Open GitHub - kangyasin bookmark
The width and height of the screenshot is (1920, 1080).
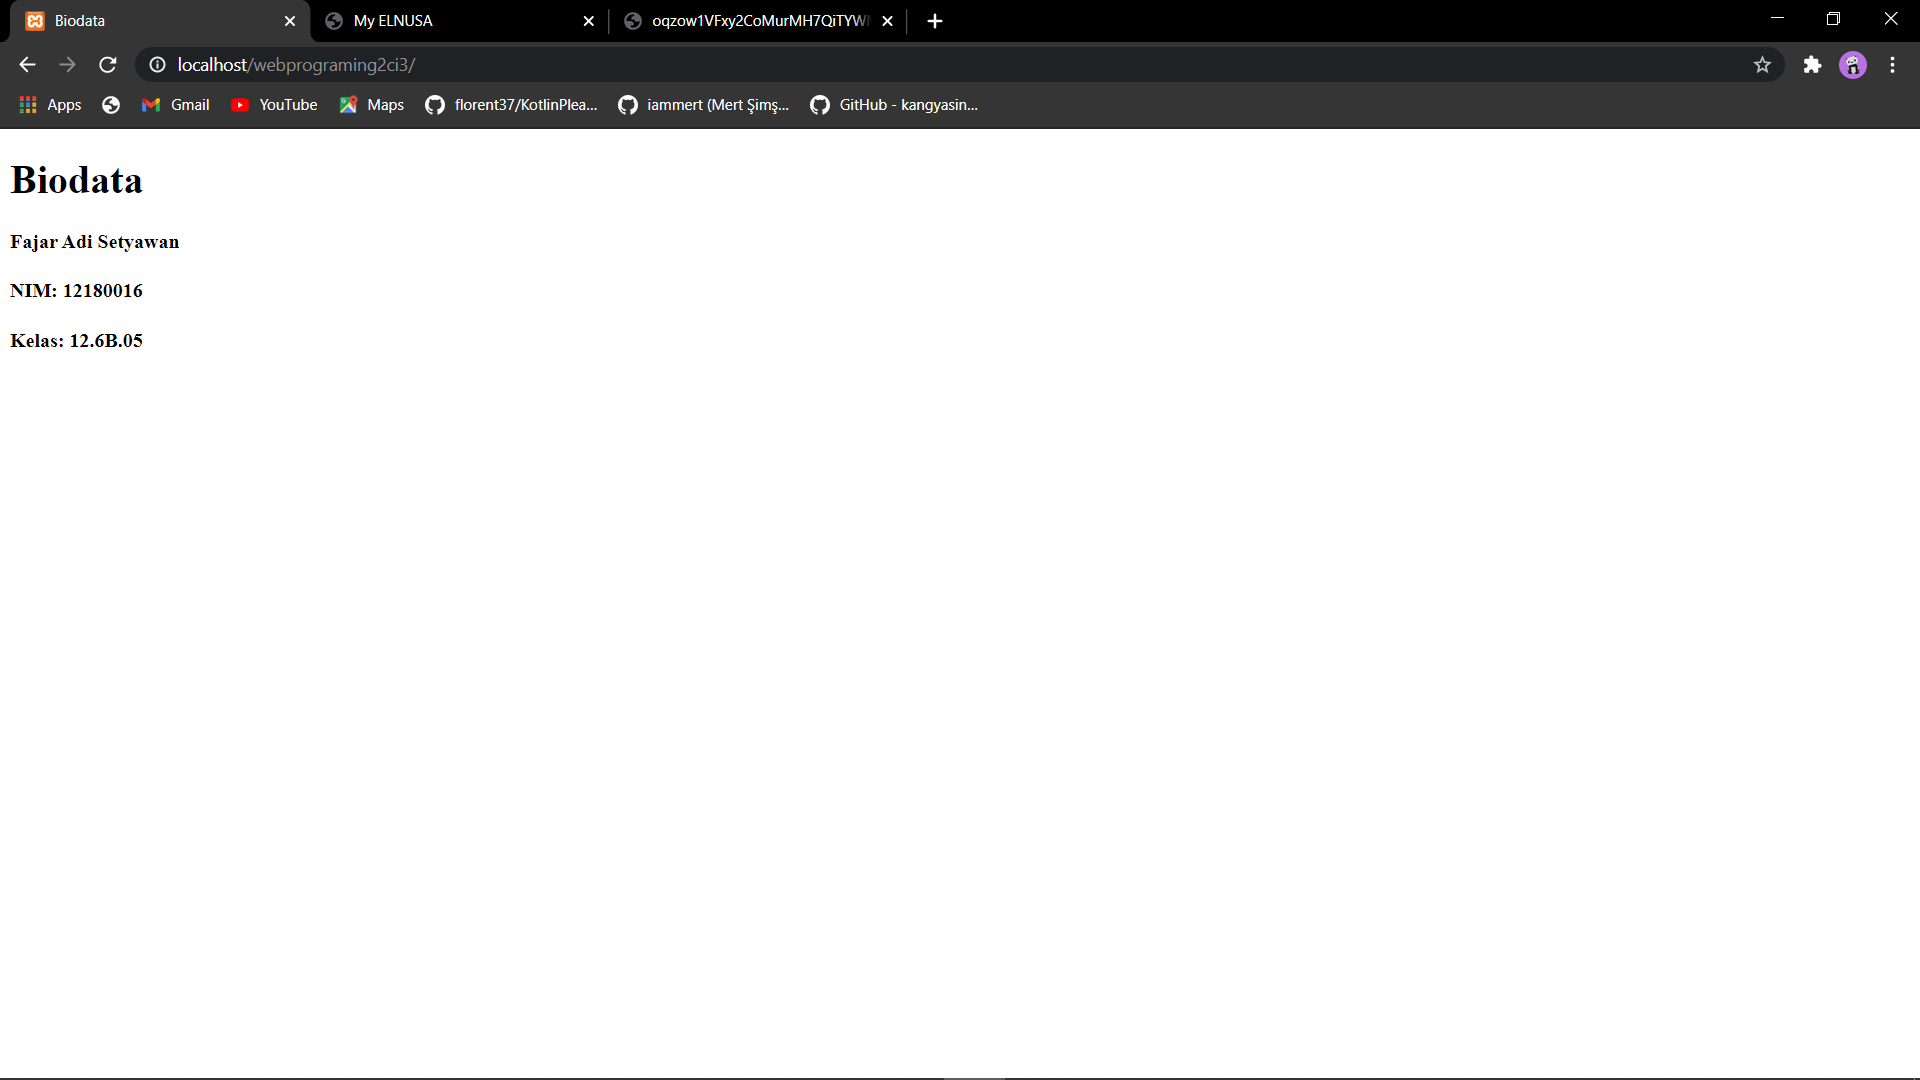click(x=894, y=105)
